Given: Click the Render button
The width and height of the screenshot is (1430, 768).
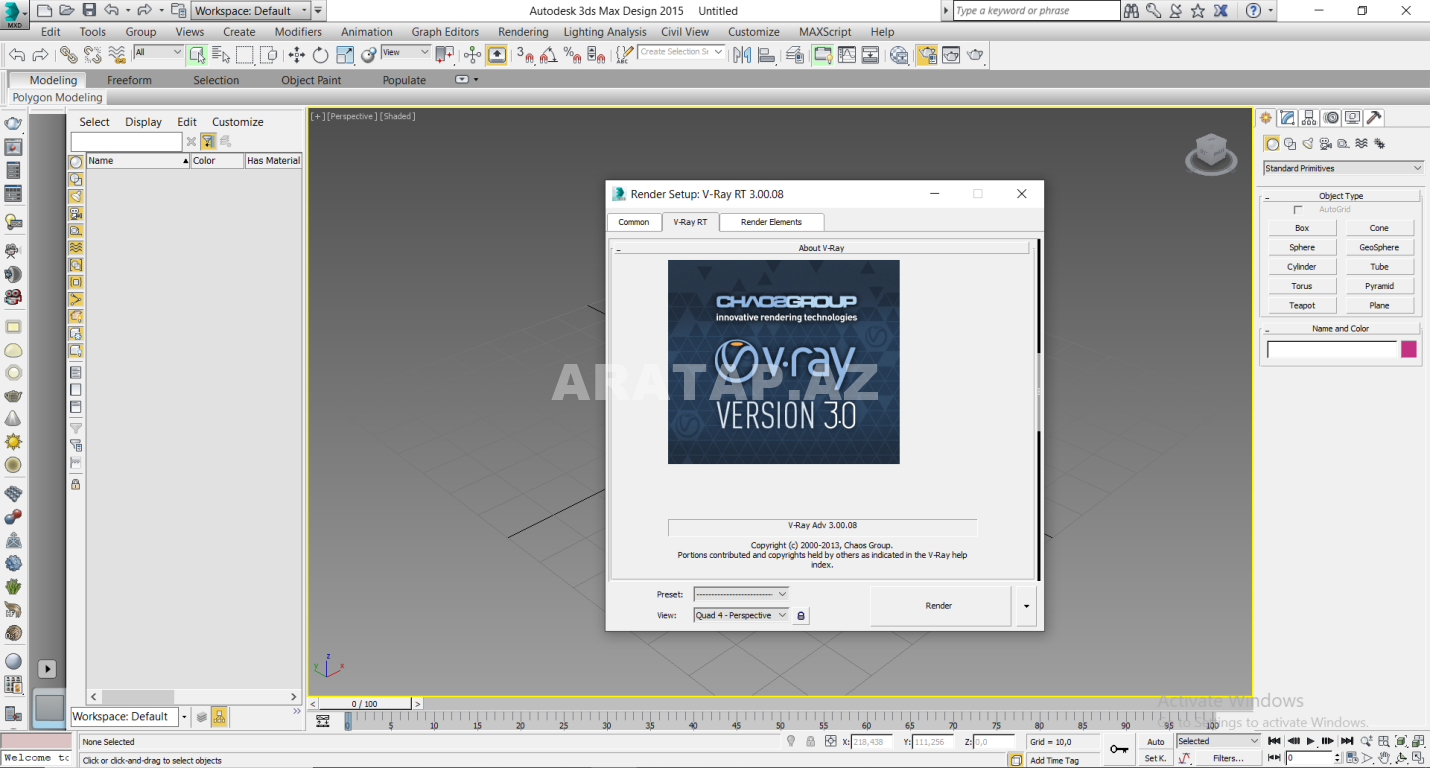Looking at the screenshot, I should pyautogui.click(x=939, y=606).
